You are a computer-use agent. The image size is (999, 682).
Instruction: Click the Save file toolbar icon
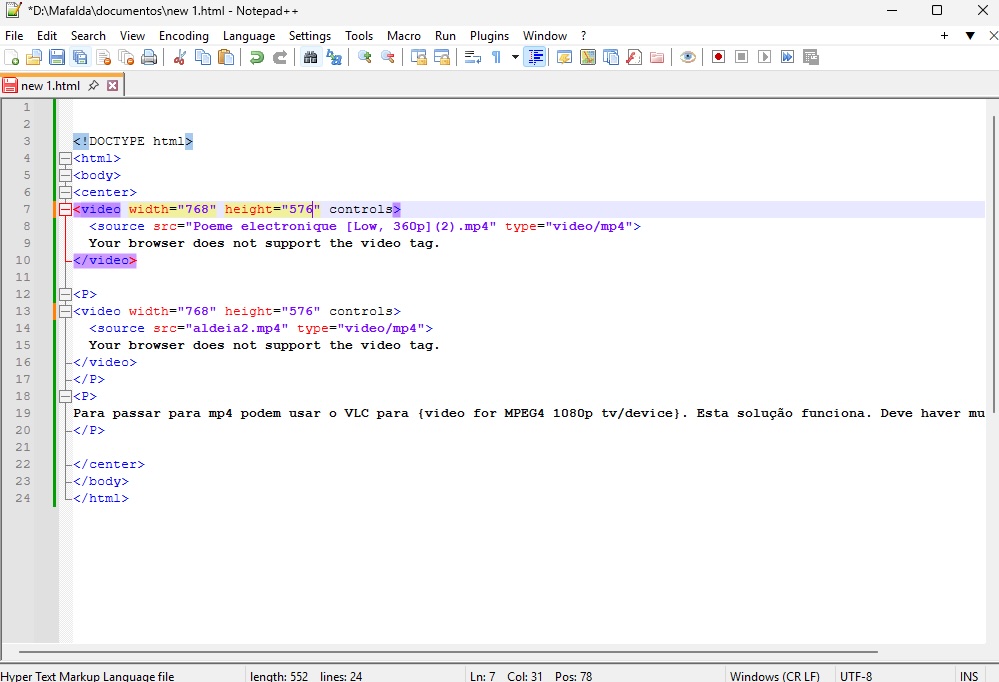pos(57,57)
